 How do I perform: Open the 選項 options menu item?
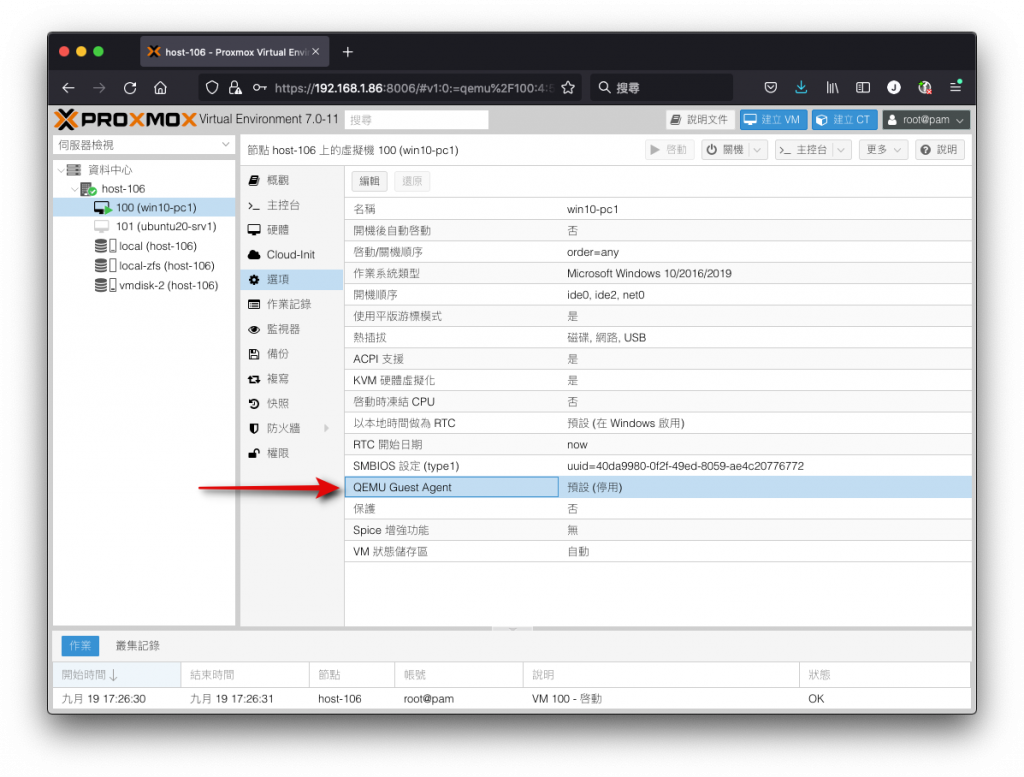(292, 279)
